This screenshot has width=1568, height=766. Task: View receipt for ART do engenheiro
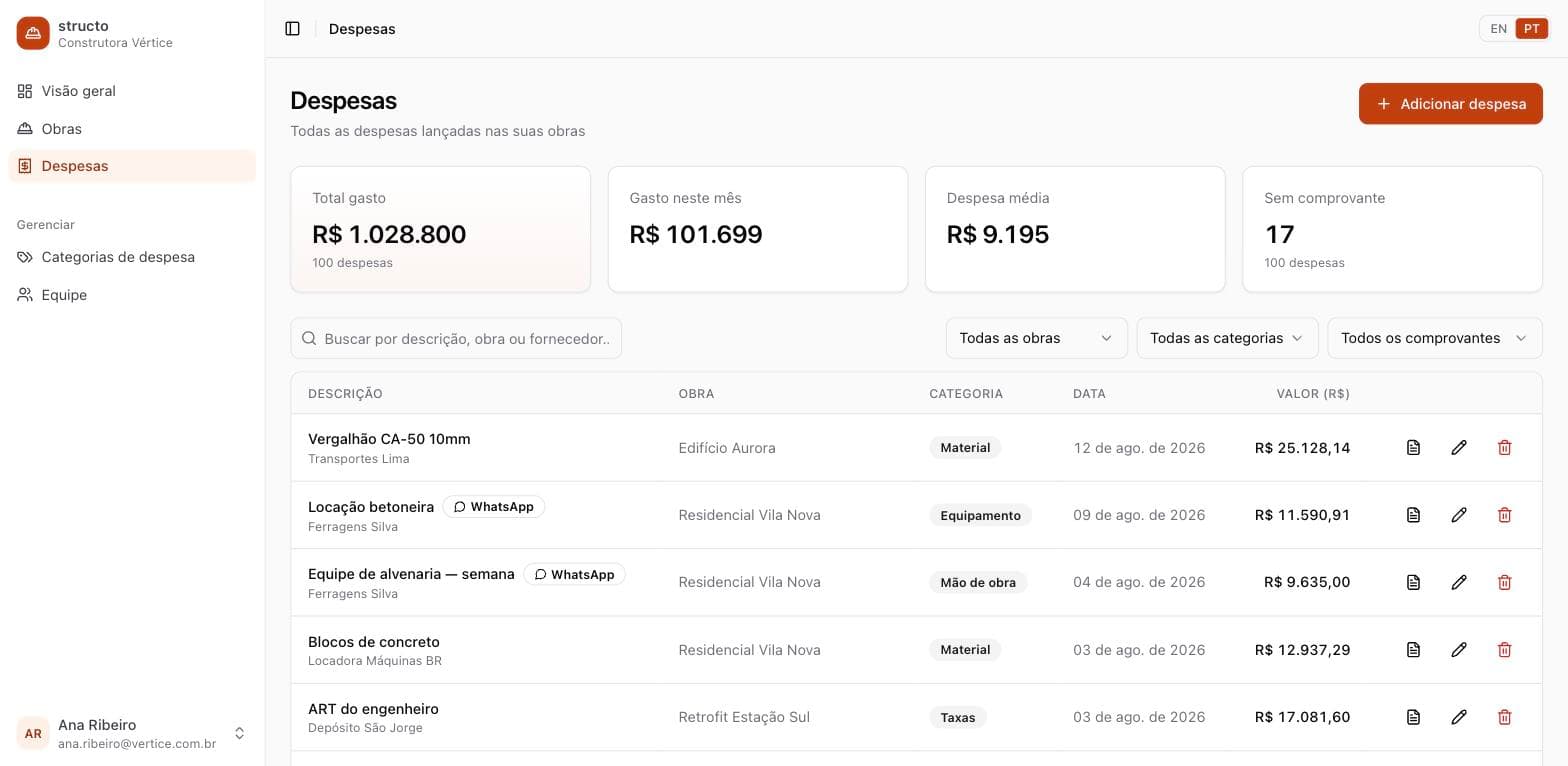tap(1413, 717)
